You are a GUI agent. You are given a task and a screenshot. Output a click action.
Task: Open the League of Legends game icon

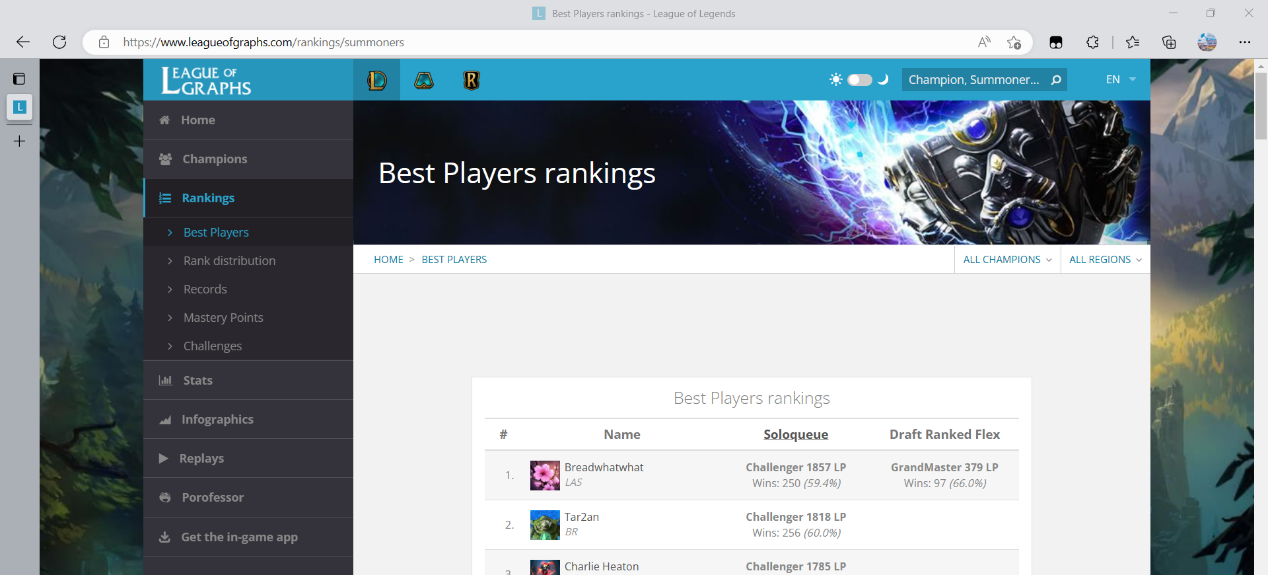tap(376, 80)
